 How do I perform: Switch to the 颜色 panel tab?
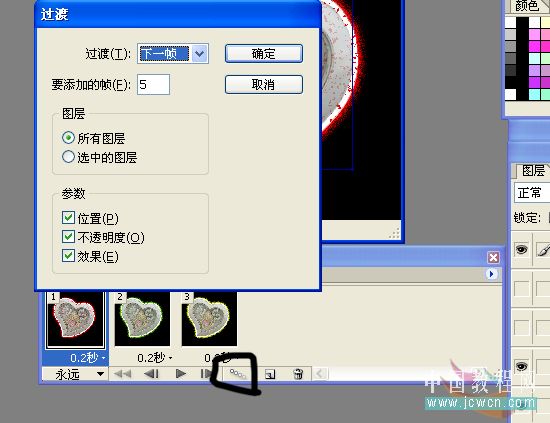tap(528, 6)
